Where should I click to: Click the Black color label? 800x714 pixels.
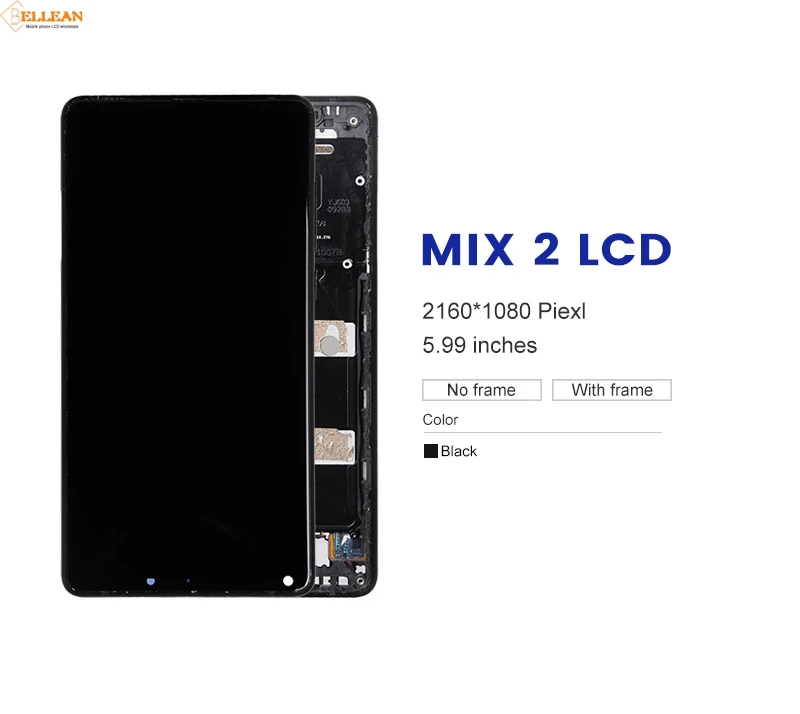click(x=459, y=451)
